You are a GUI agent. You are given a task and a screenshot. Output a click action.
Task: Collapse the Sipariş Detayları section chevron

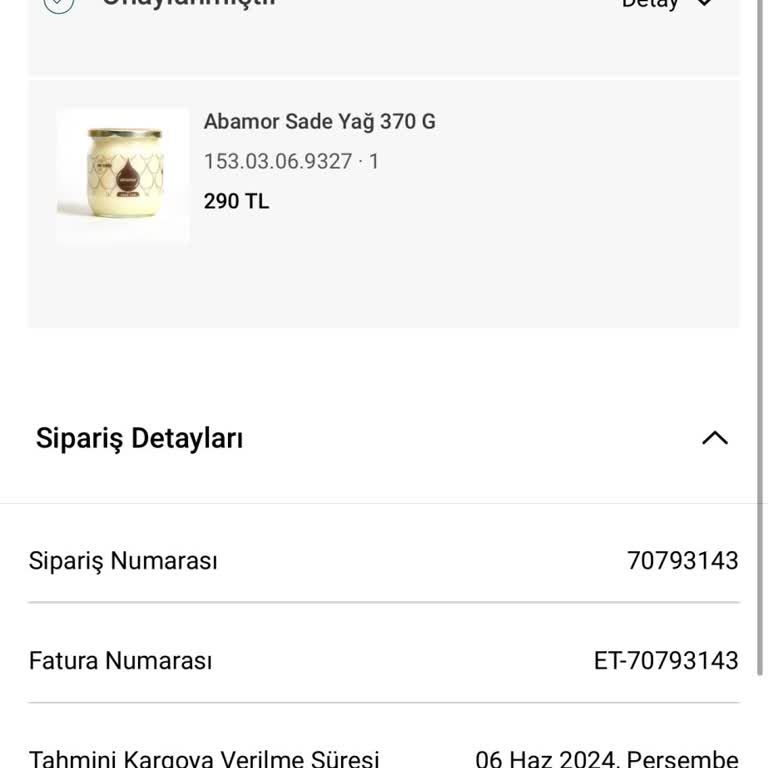pyautogui.click(x=715, y=438)
